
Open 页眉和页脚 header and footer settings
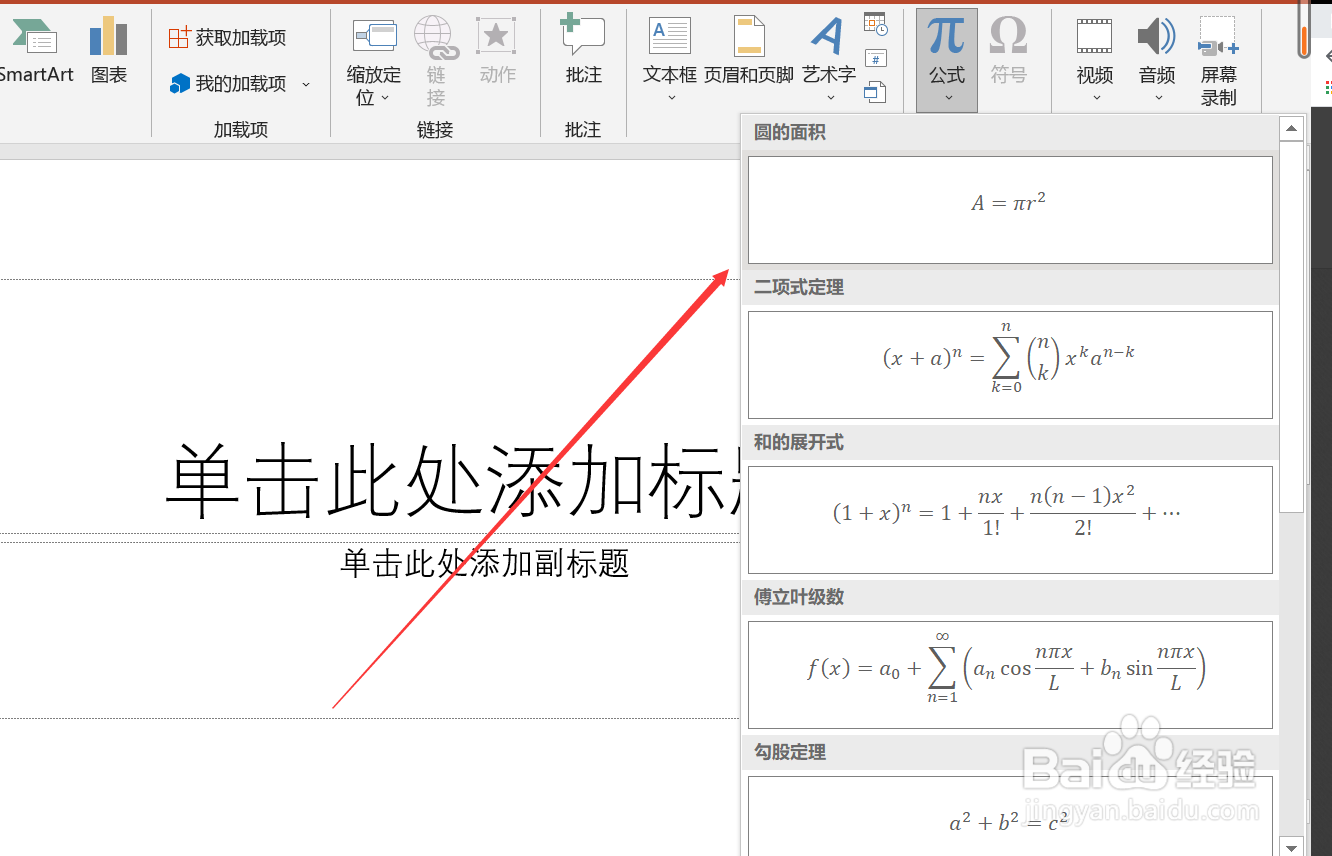[748, 50]
